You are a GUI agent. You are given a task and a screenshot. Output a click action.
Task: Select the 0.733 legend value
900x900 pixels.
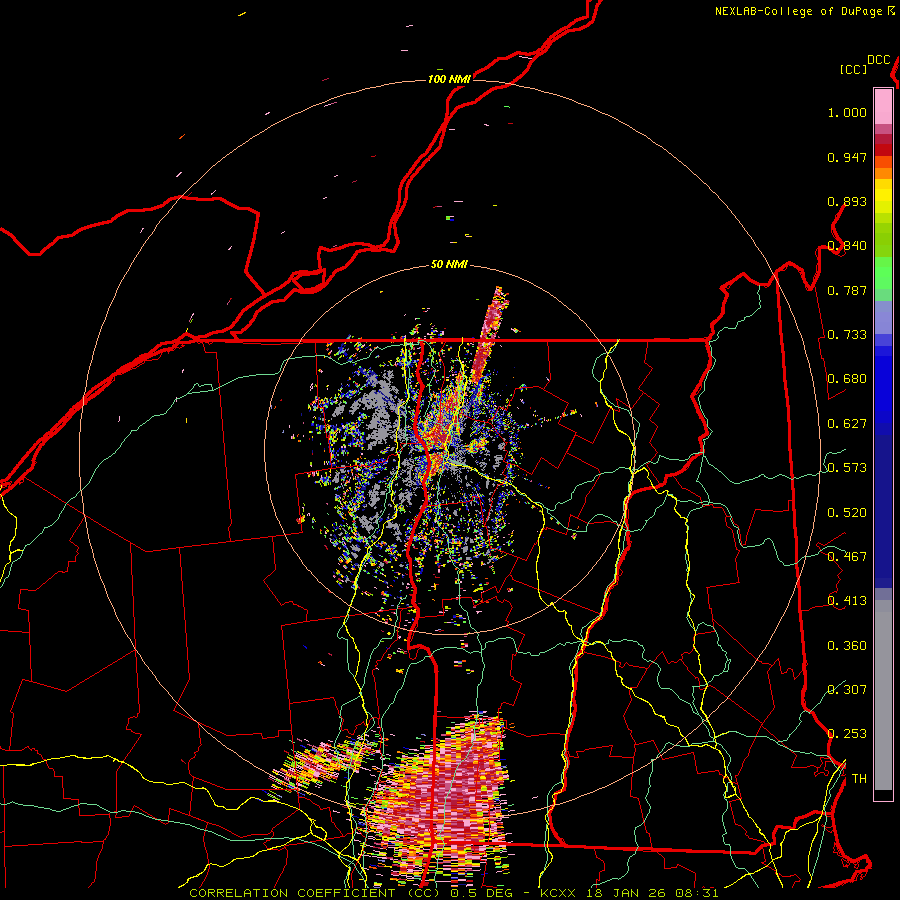(x=847, y=335)
